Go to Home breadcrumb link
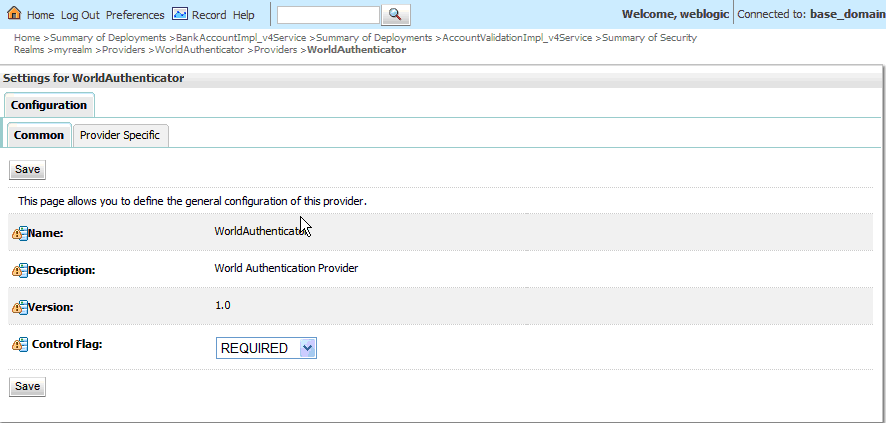 click(27, 38)
